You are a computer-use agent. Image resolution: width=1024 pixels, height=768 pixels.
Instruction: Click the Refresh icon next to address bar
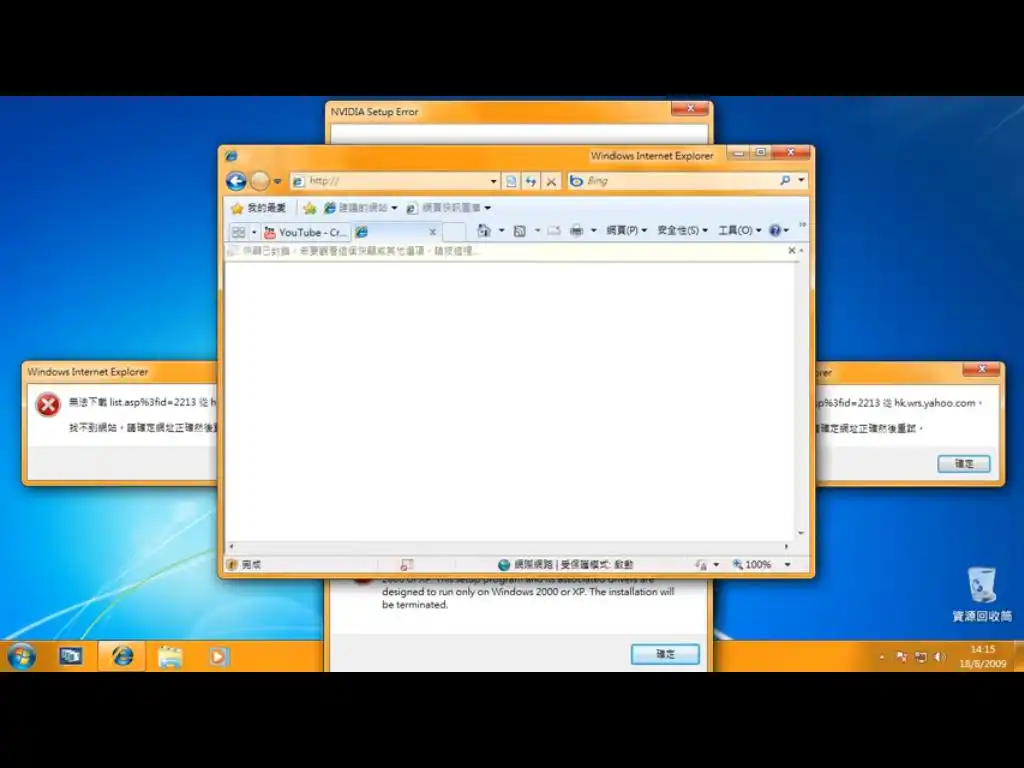pyautogui.click(x=531, y=181)
